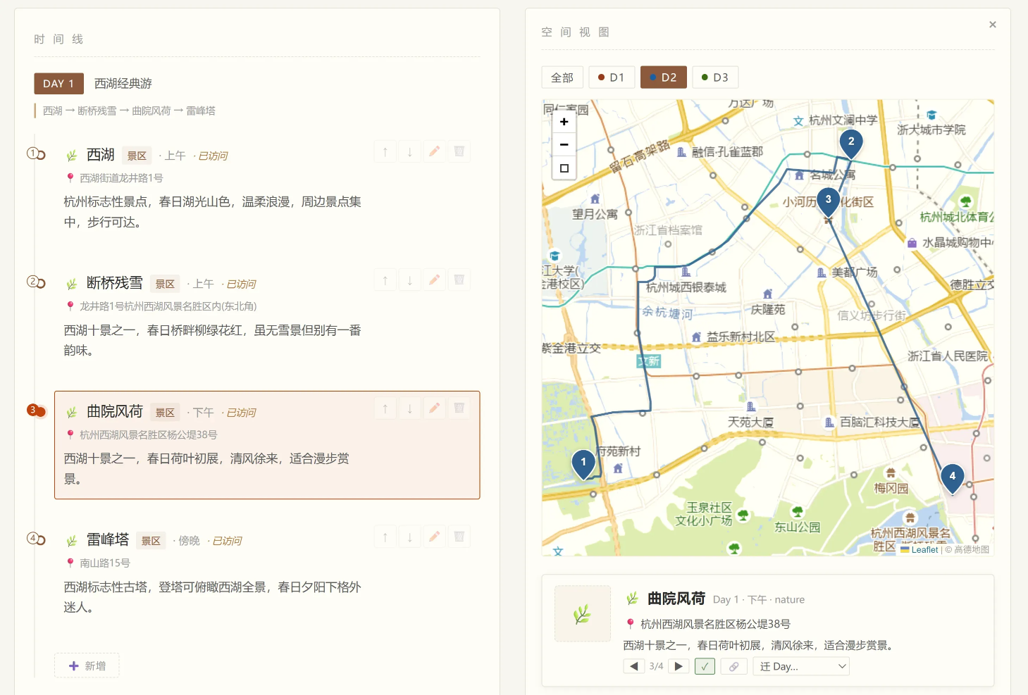The width and height of the screenshot is (1028, 695).
Task: Select map marker number 2
Action: [x=851, y=144]
